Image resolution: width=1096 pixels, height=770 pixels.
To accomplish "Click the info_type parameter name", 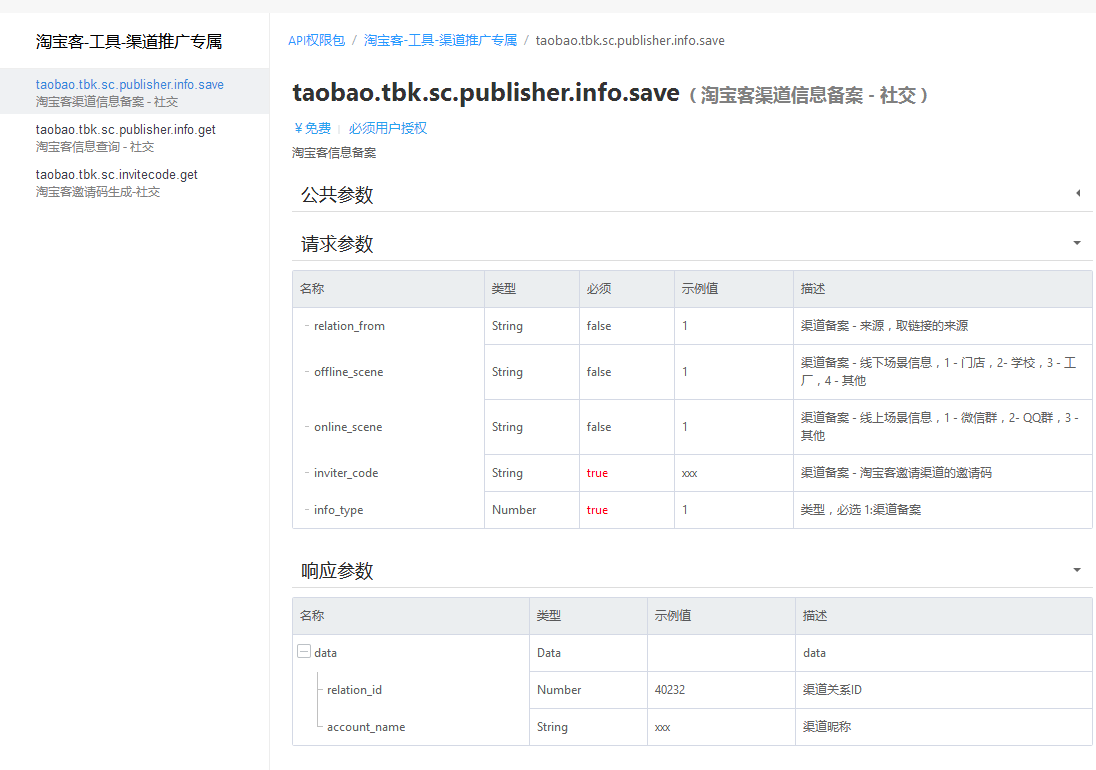I will [x=338, y=510].
